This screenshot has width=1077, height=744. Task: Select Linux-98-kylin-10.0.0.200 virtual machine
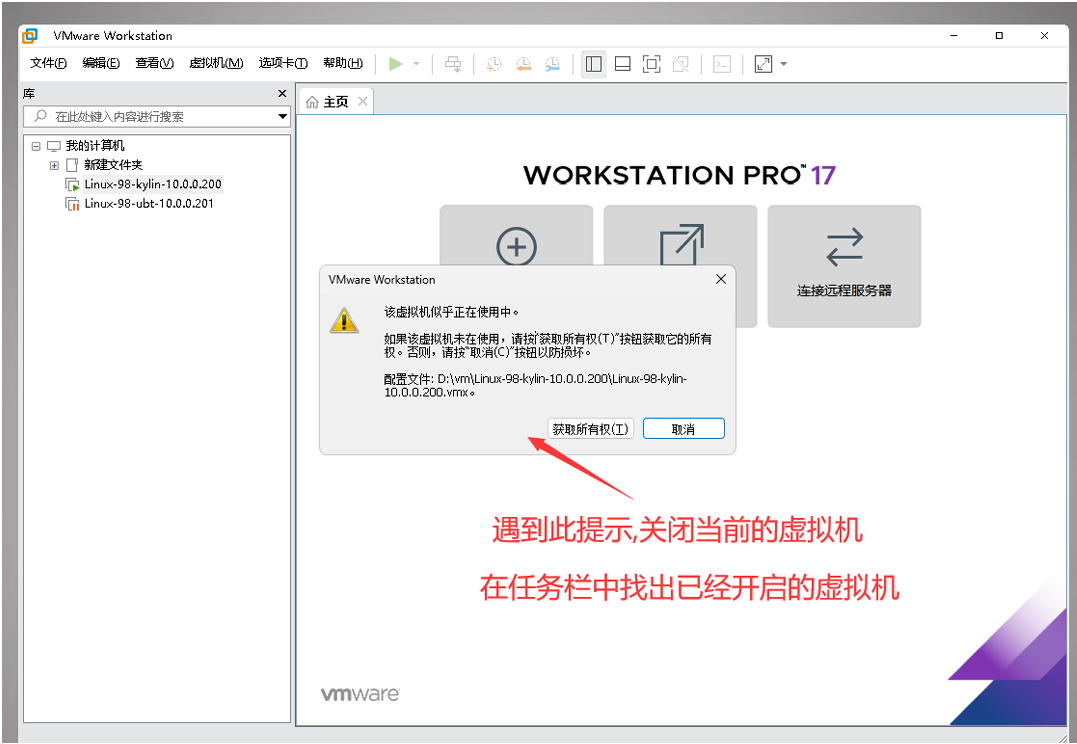(152, 184)
